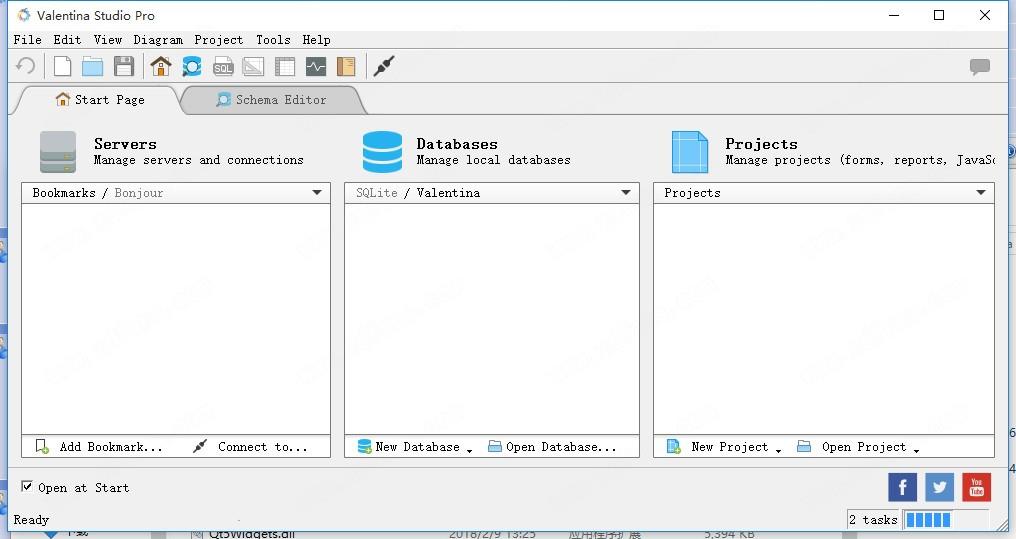This screenshot has height=539, width=1016.
Task: Click the Open Database... button
Action: 551,446
